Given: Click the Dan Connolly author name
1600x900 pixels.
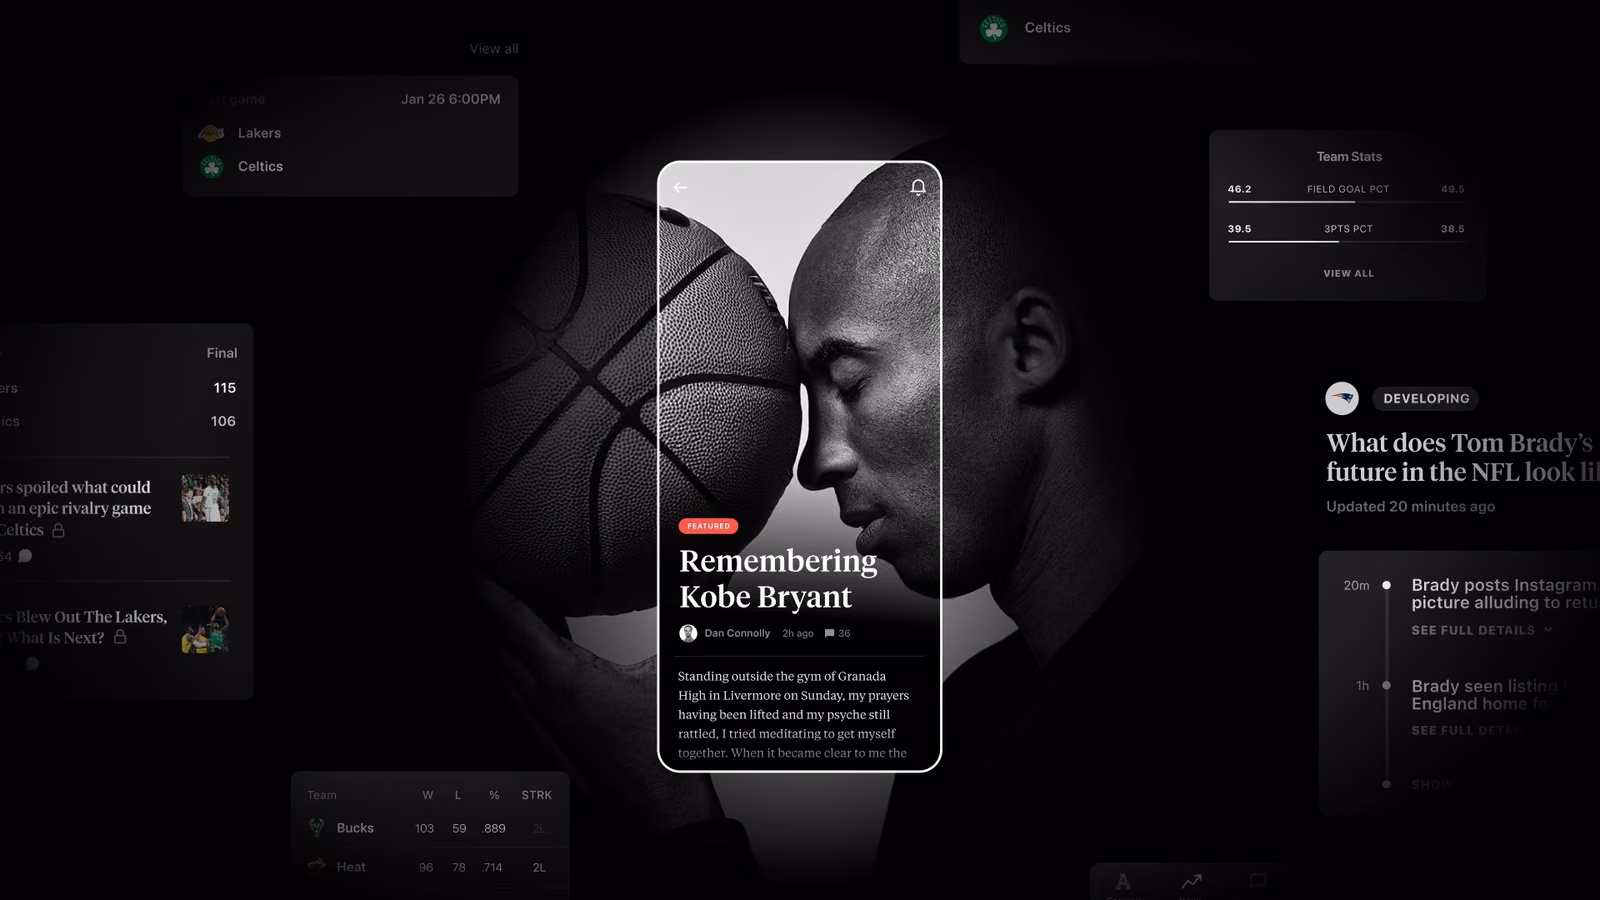Looking at the screenshot, I should pos(737,633).
